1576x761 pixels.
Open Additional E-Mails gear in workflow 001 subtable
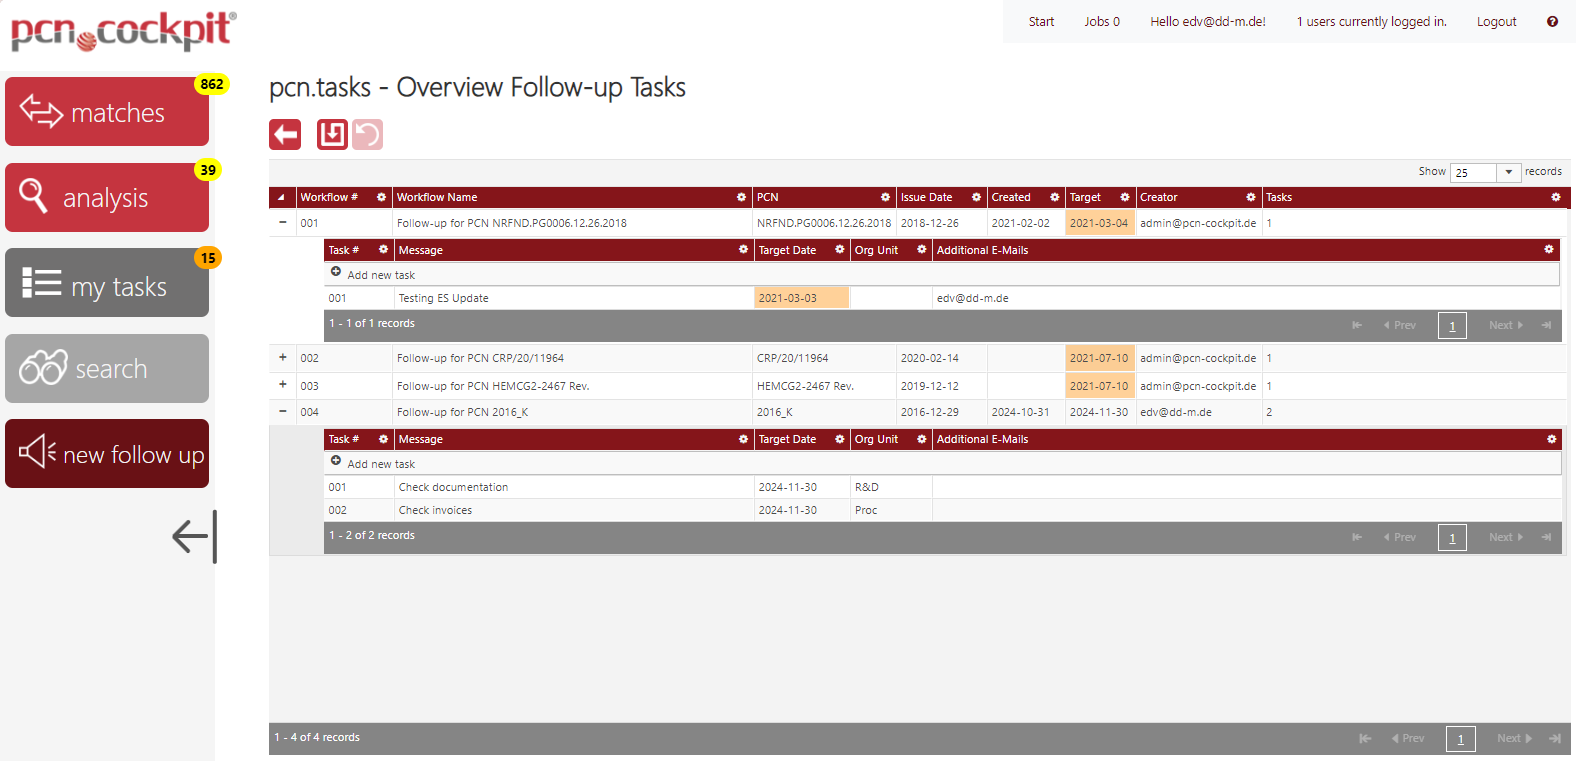[x=1549, y=249]
